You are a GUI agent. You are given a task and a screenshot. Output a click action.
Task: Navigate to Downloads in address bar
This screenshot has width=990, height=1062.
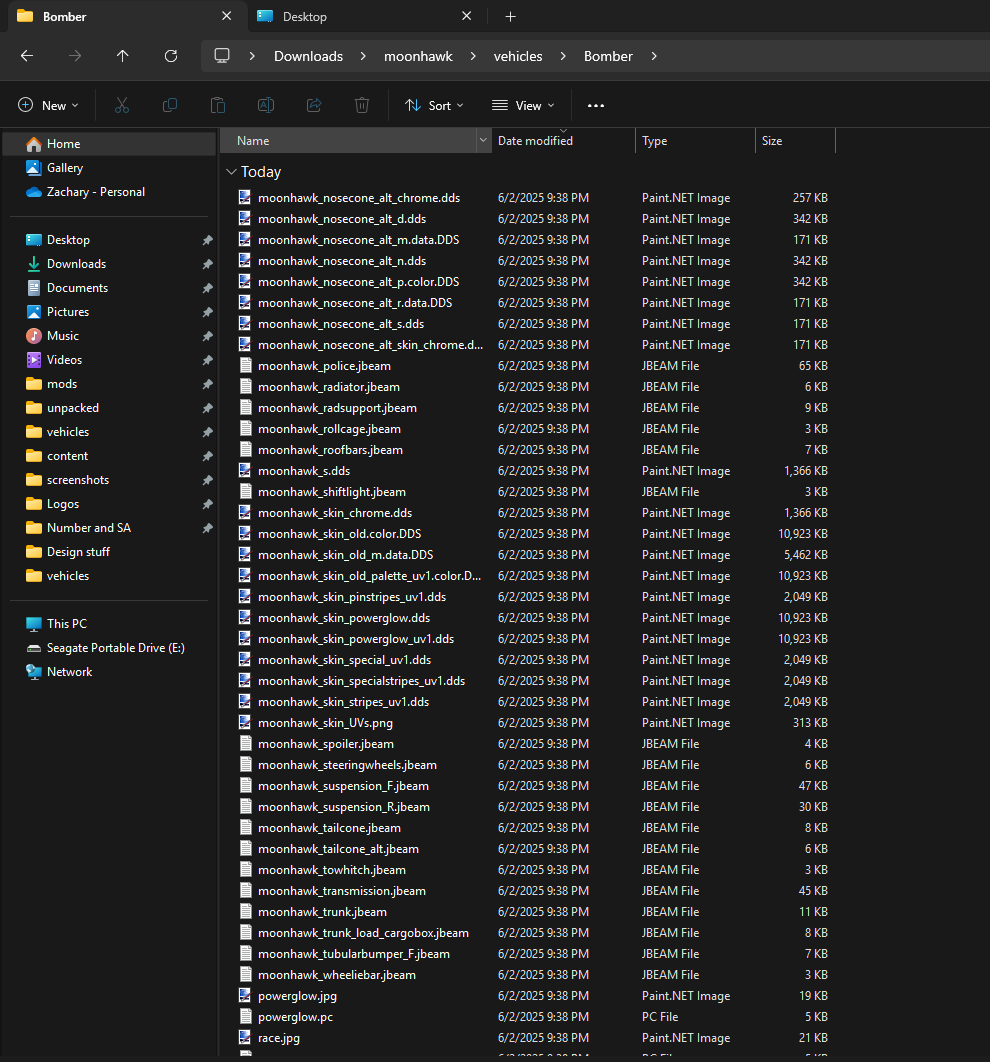[308, 56]
